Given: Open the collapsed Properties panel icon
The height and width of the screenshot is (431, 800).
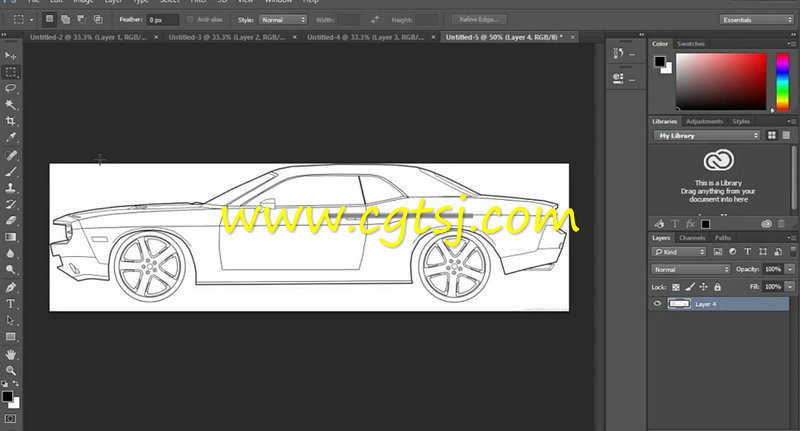Looking at the screenshot, I should 618,79.
